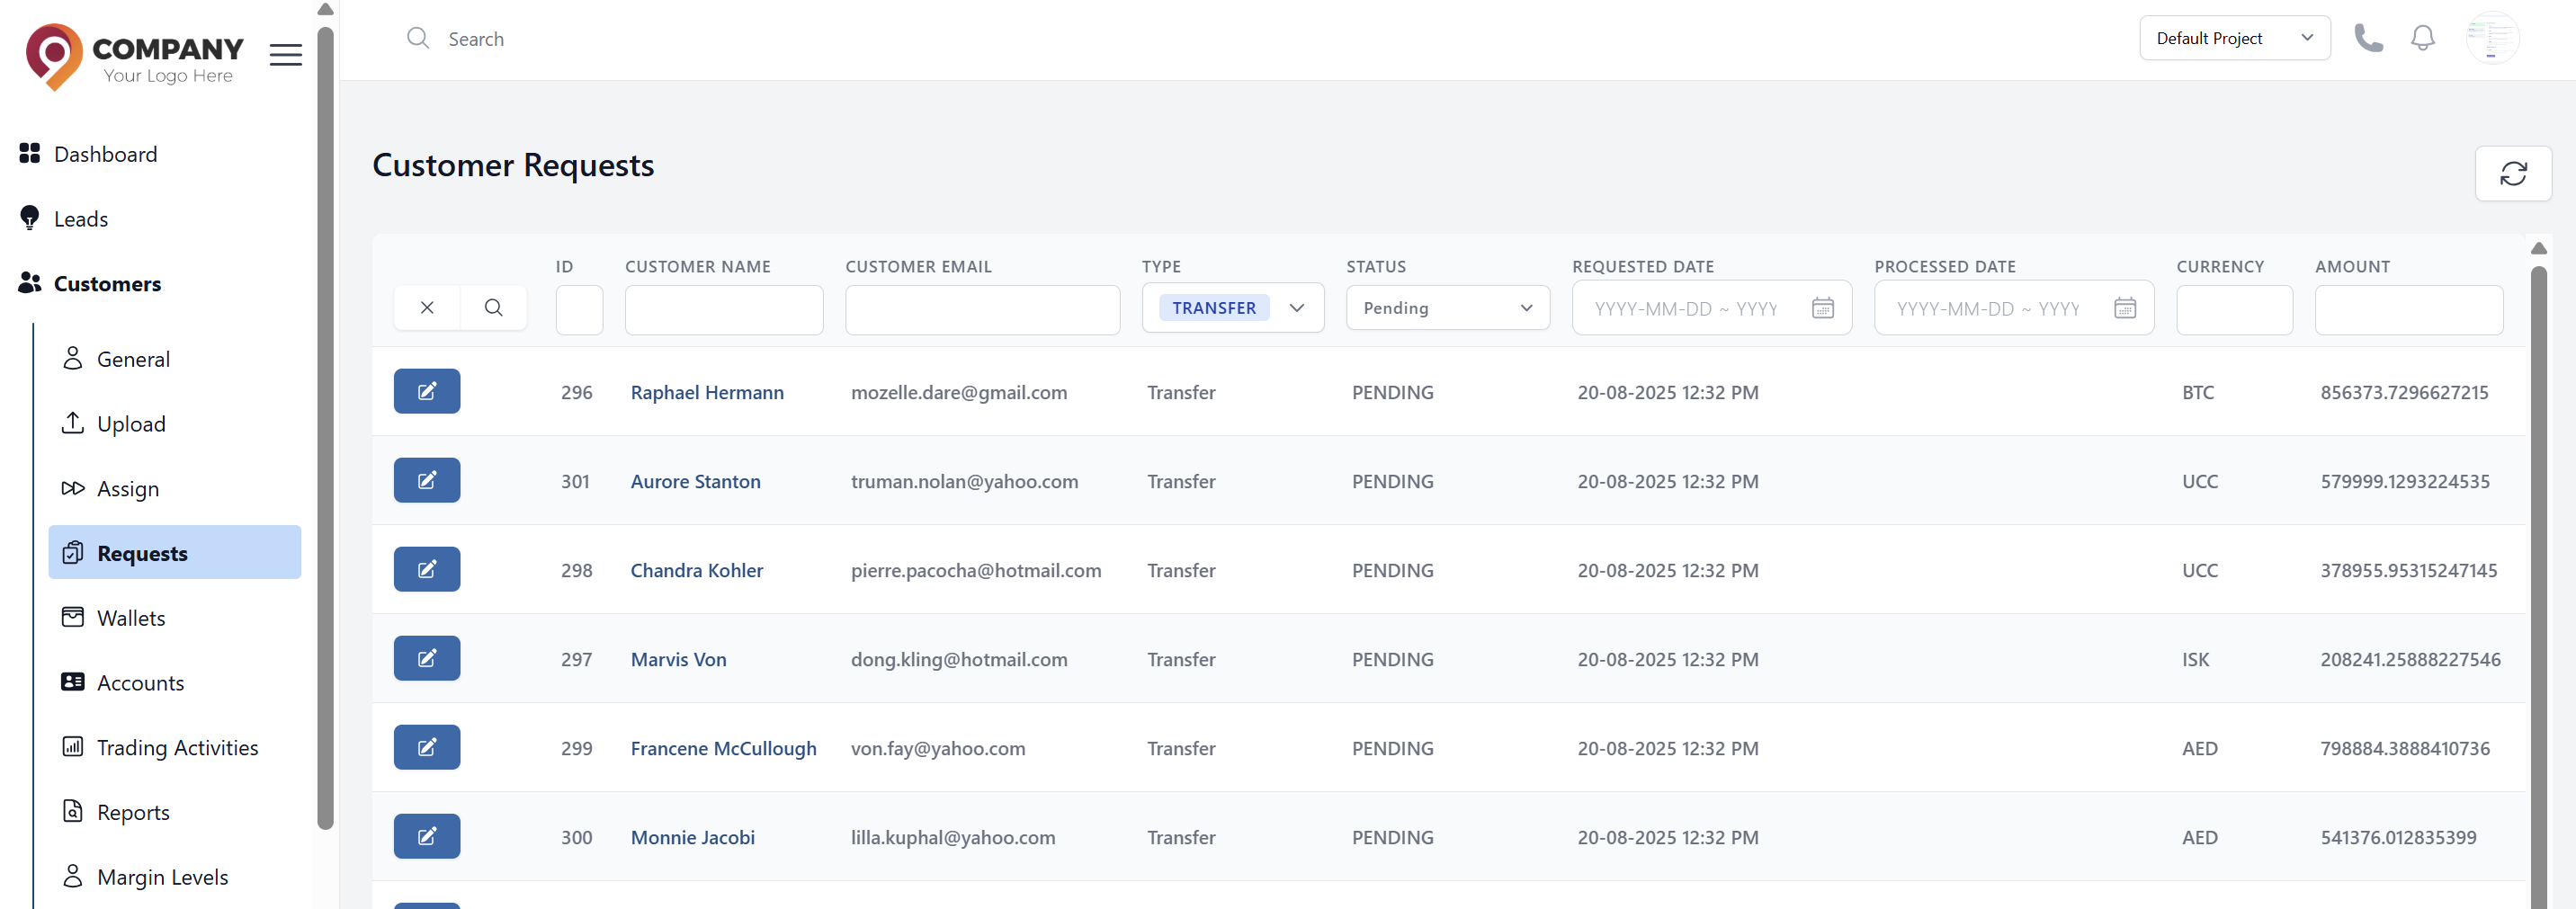Expand the Type filter dropdown
This screenshot has width=2576, height=909.
pos(1232,308)
